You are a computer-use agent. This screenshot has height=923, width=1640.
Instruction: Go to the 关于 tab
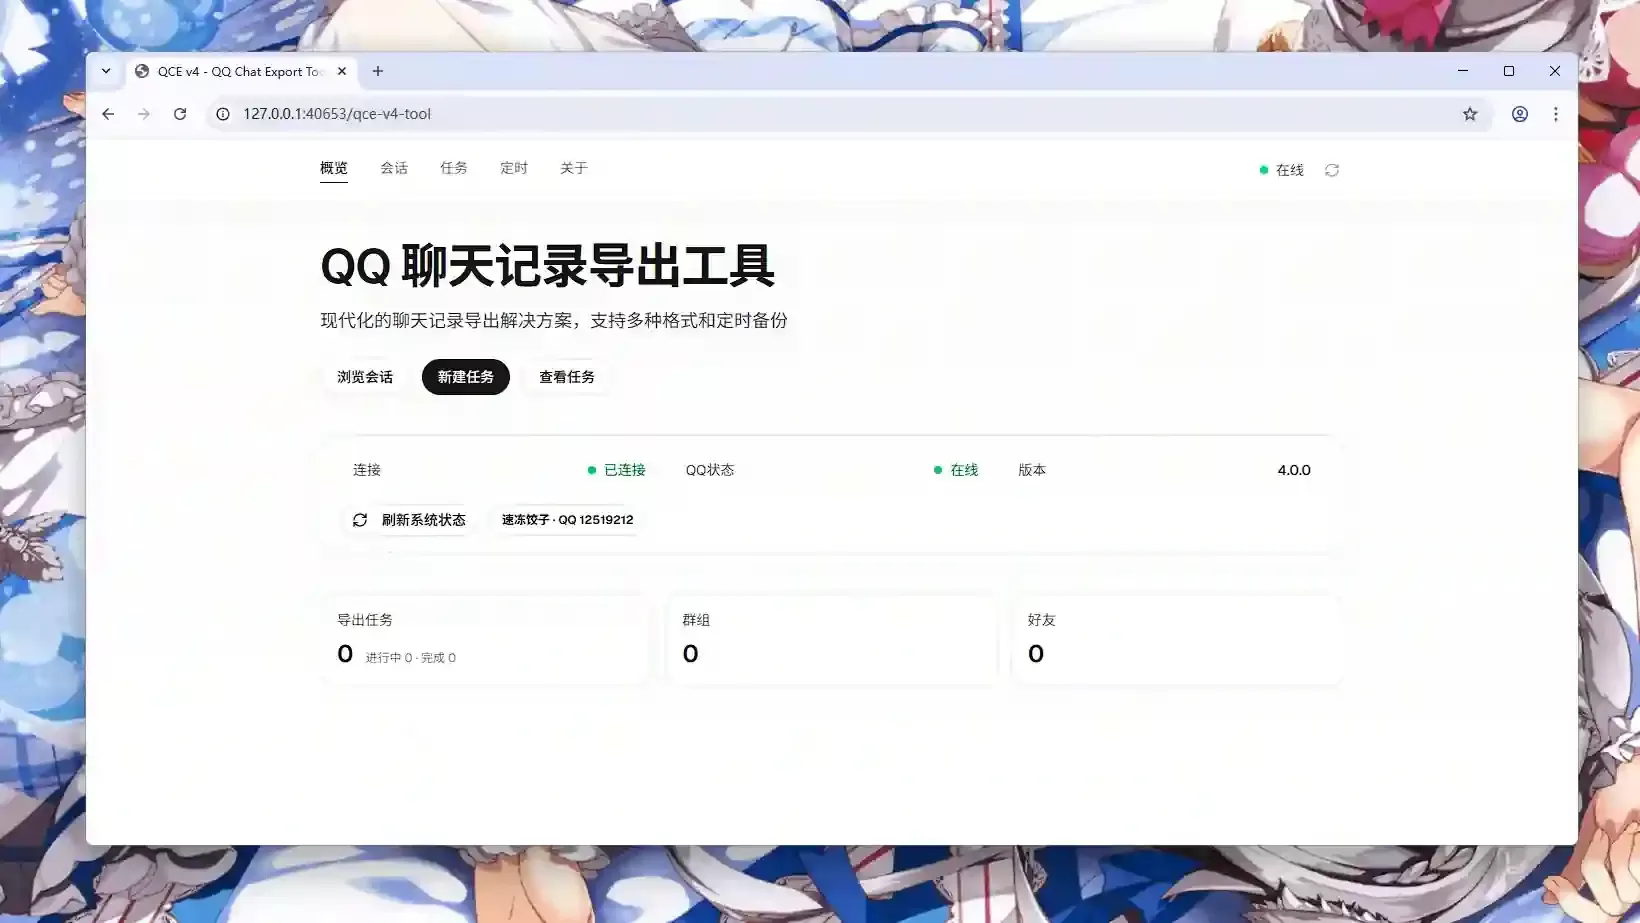click(574, 168)
